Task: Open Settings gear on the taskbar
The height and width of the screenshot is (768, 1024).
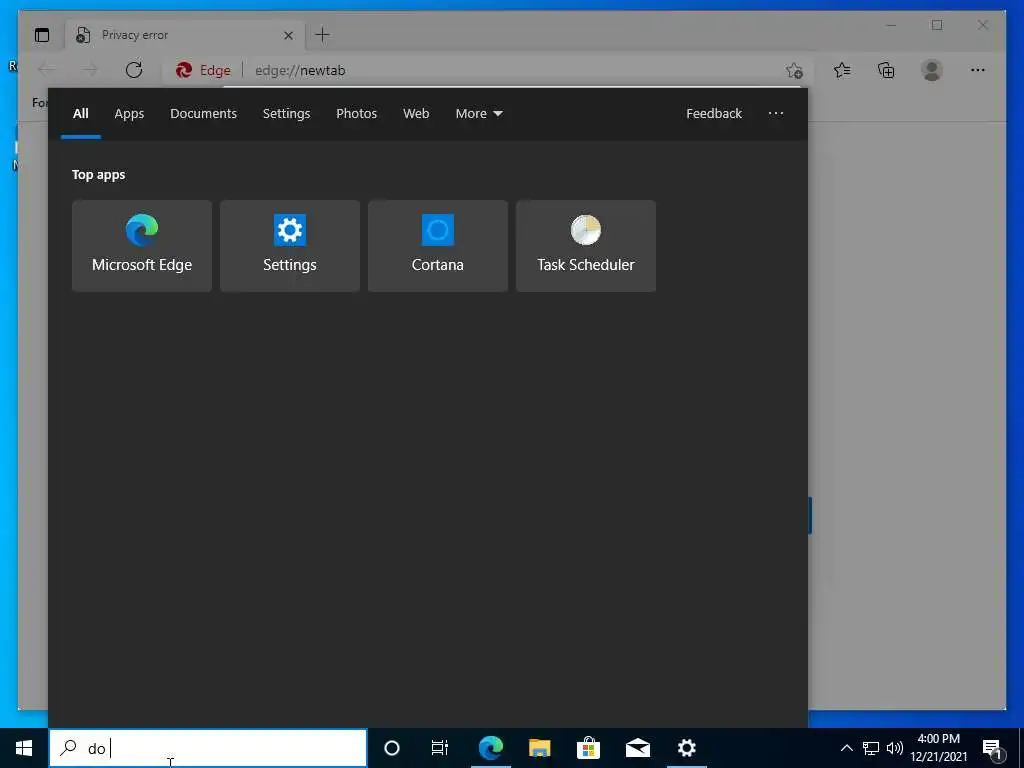Action: coord(686,748)
